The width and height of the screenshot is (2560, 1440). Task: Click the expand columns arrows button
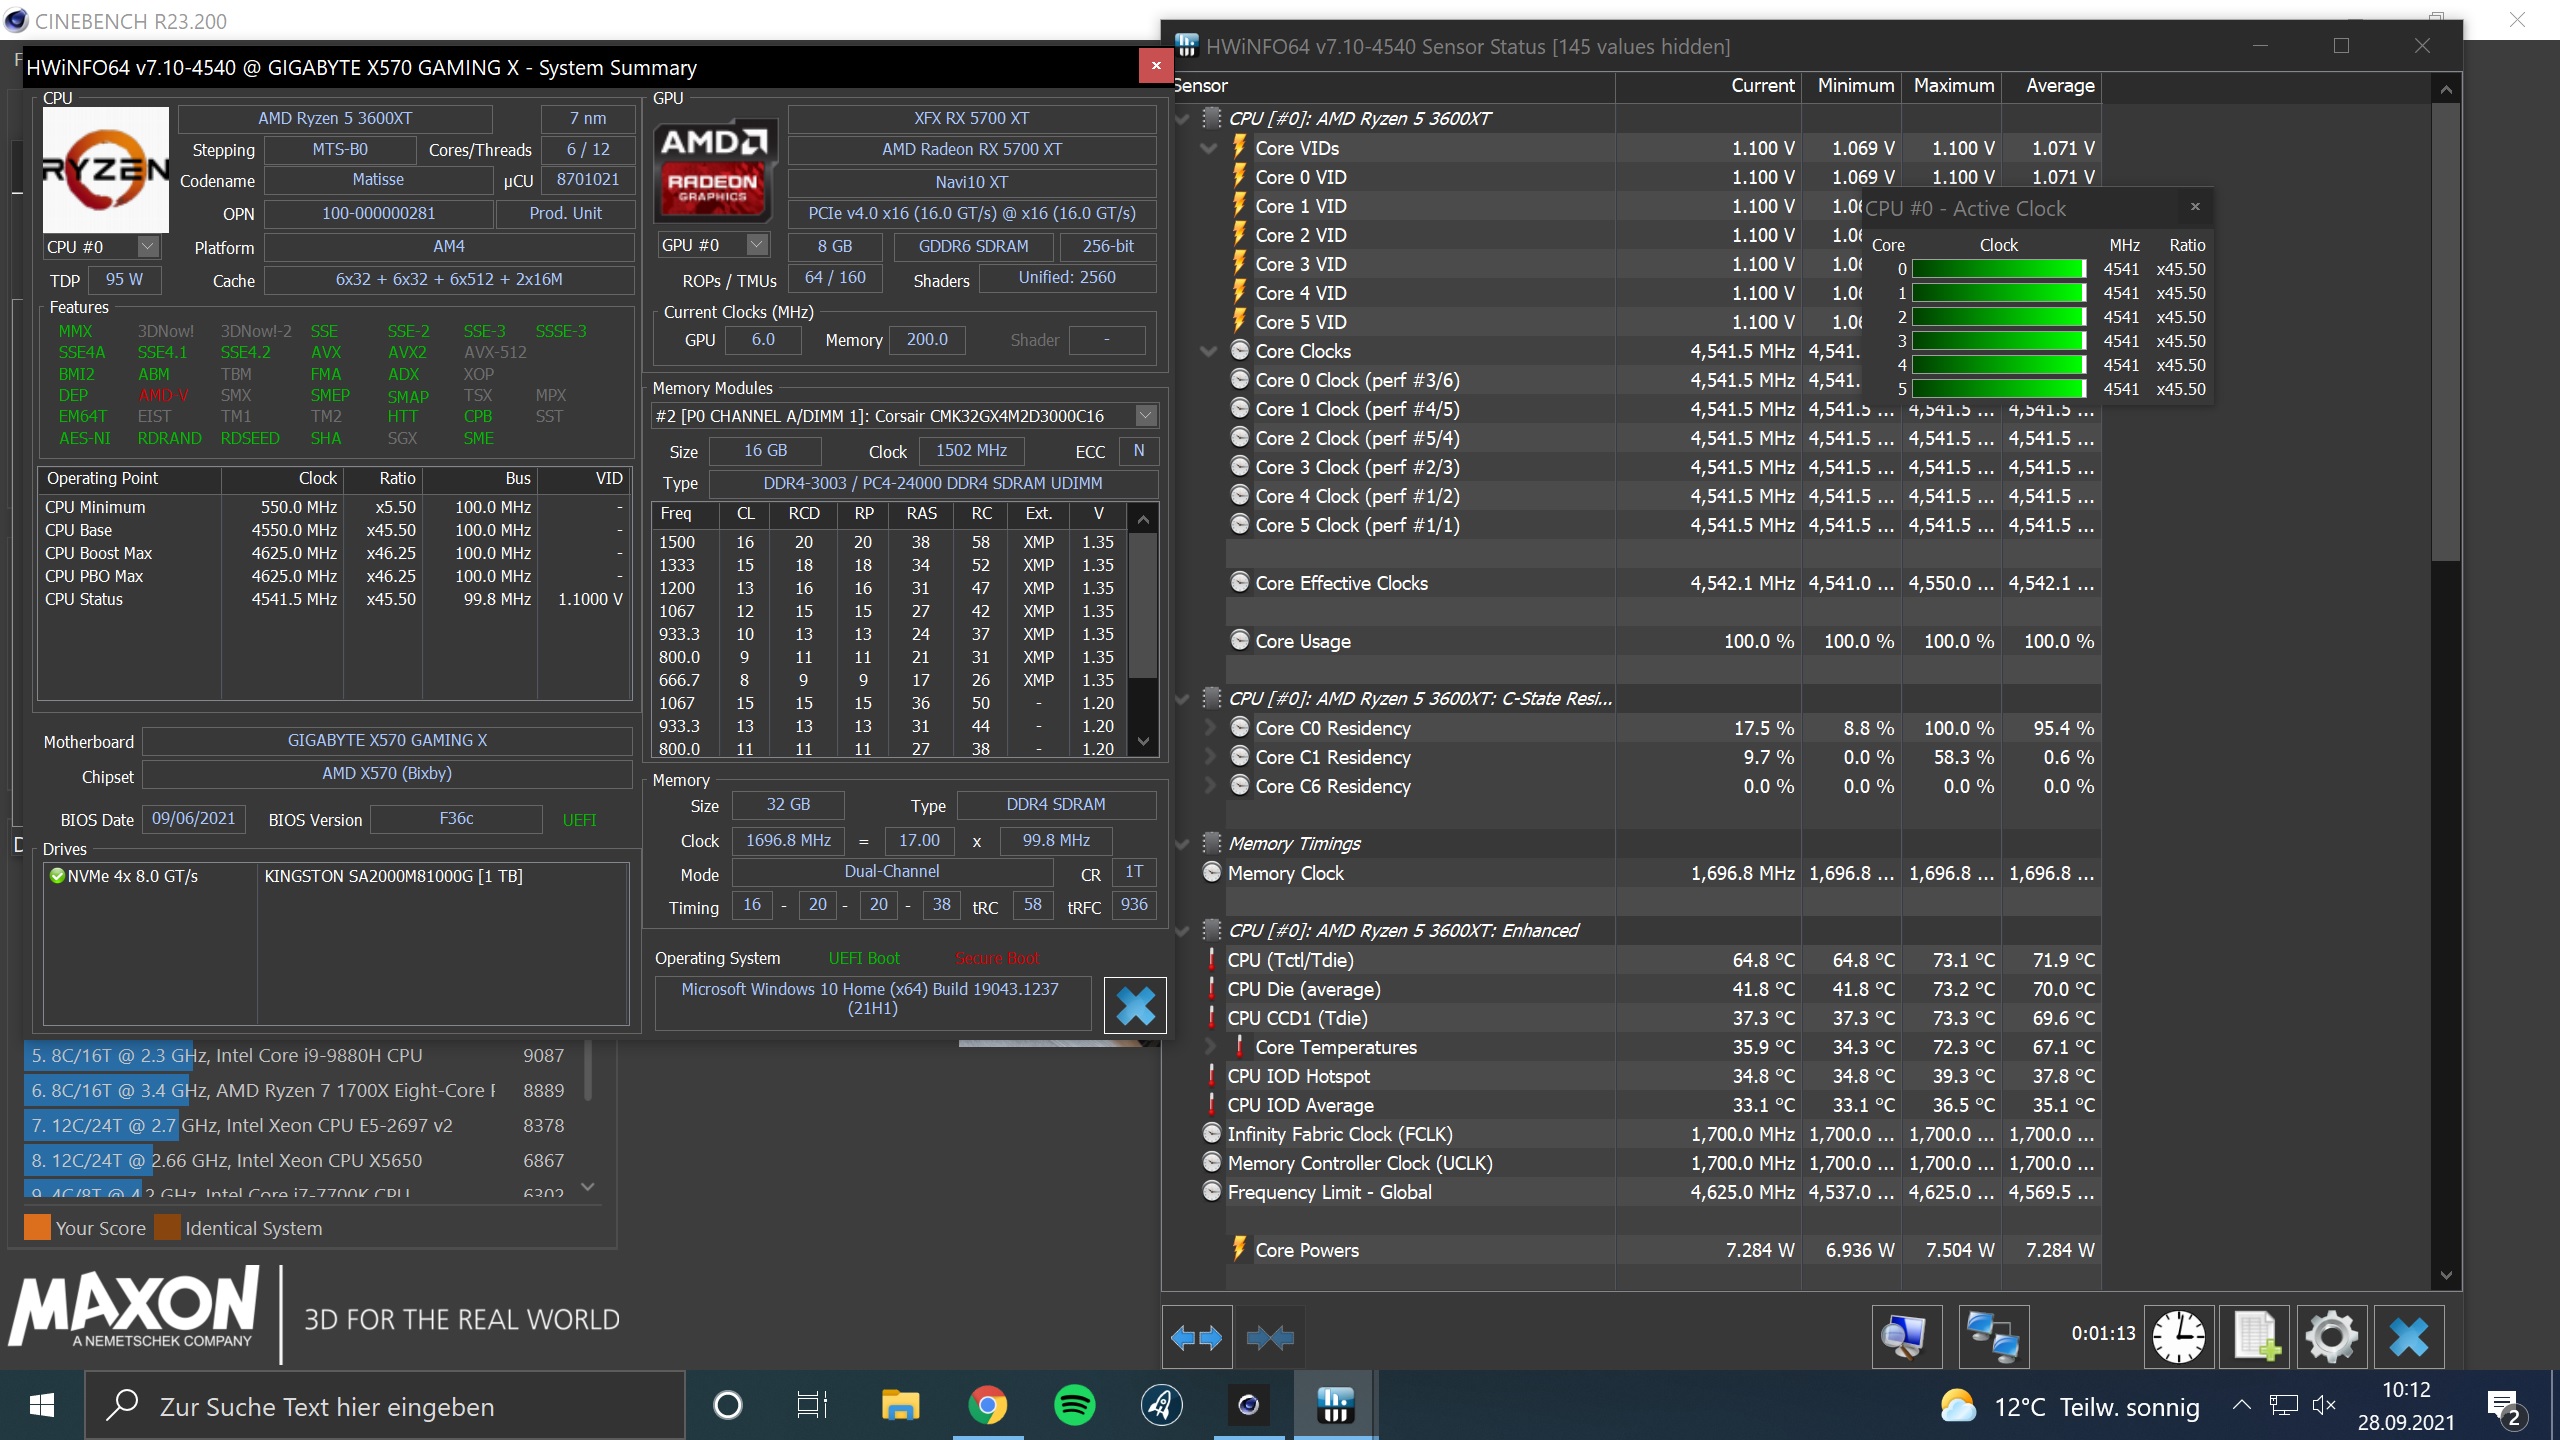pos(1196,1337)
